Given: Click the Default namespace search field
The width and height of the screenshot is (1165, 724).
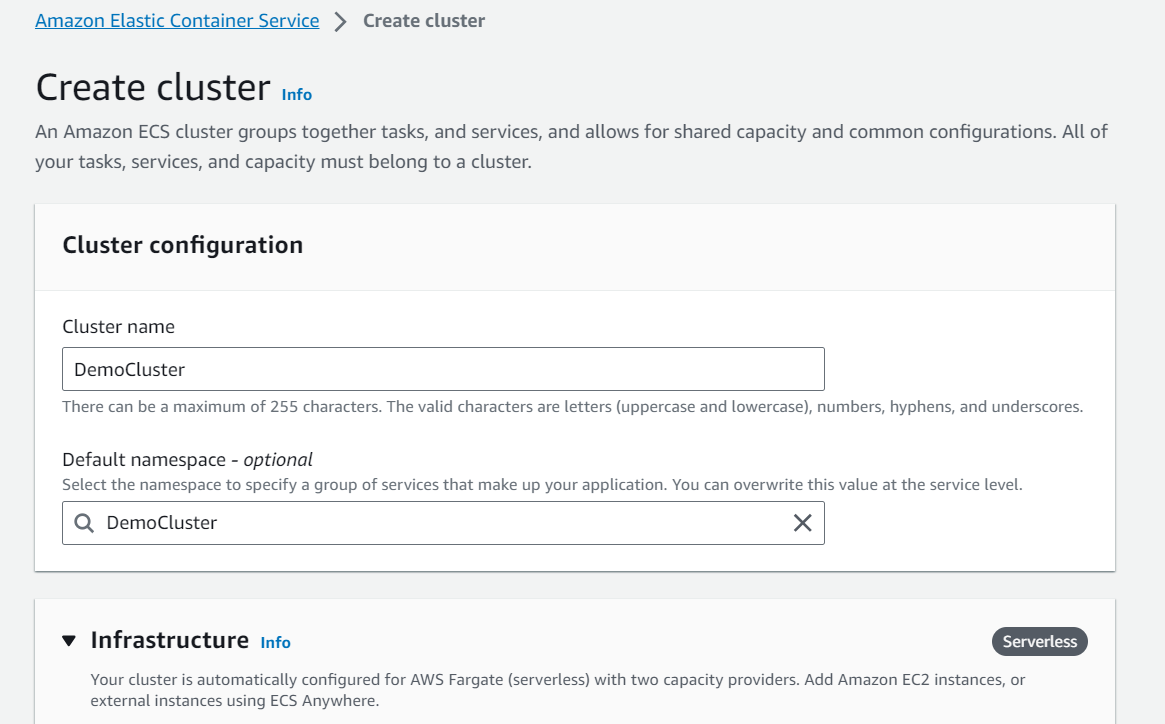Looking at the screenshot, I should [x=443, y=523].
